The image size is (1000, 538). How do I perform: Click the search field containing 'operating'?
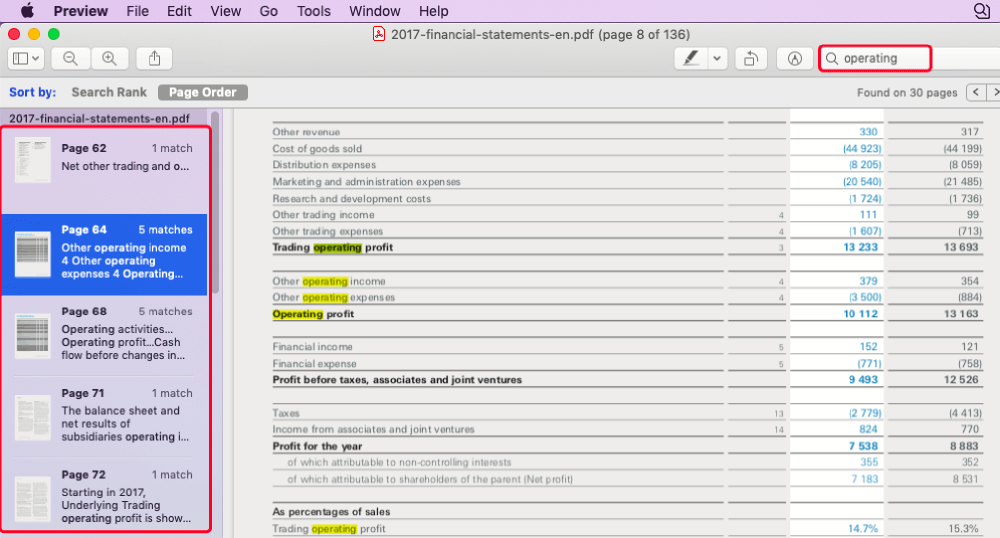(x=880, y=59)
